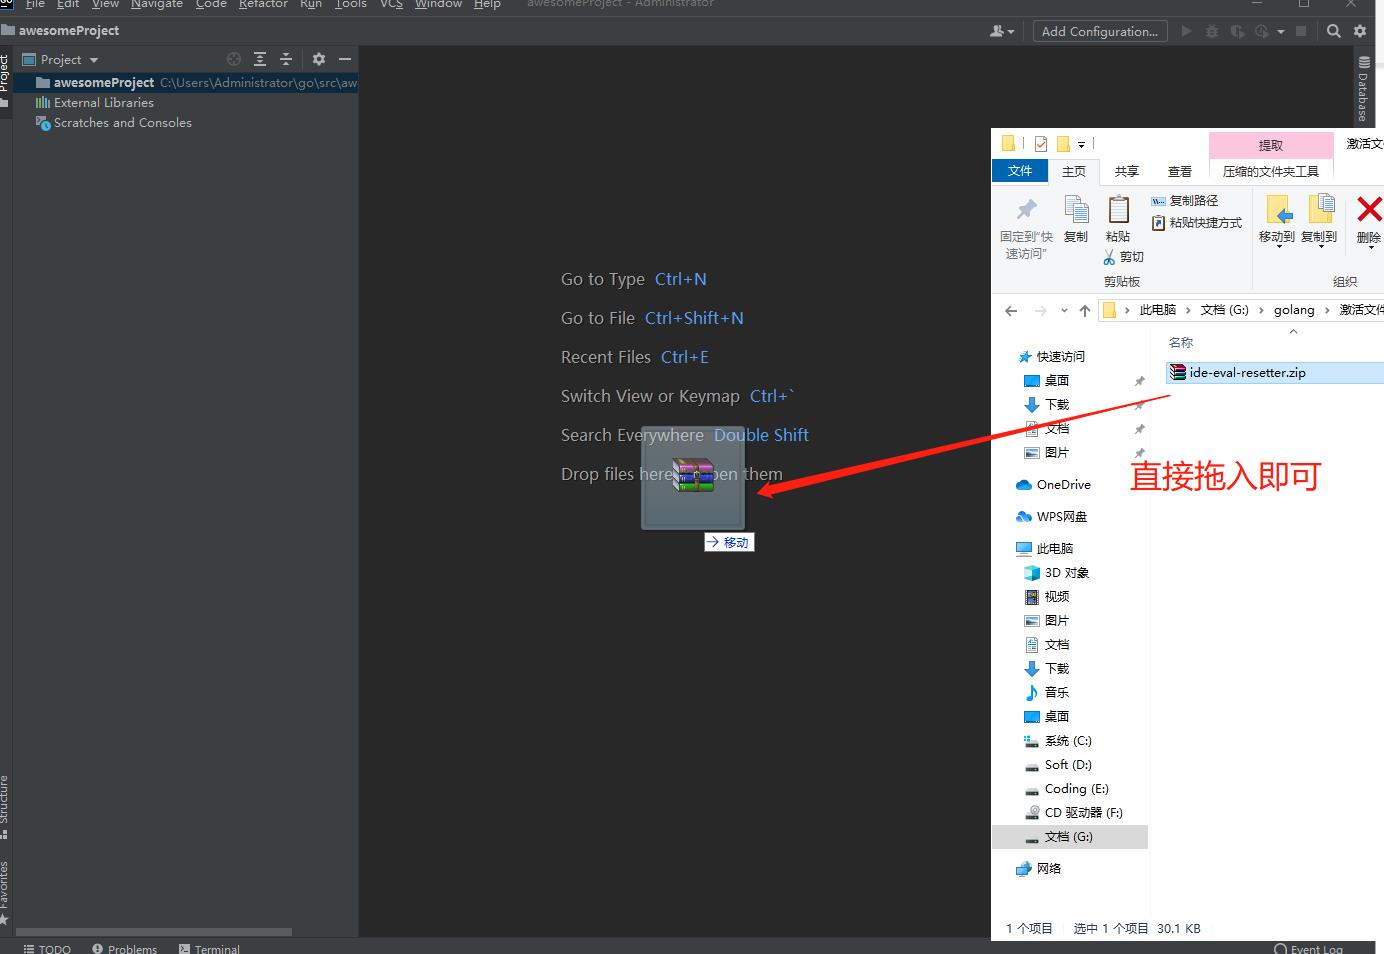Click Add Configuration... button
The height and width of the screenshot is (954, 1384).
tap(1099, 31)
